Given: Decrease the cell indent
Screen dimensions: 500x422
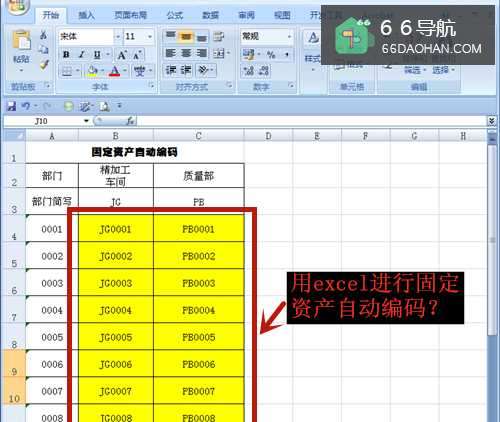Looking at the screenshot, I should tap(171, 70).
